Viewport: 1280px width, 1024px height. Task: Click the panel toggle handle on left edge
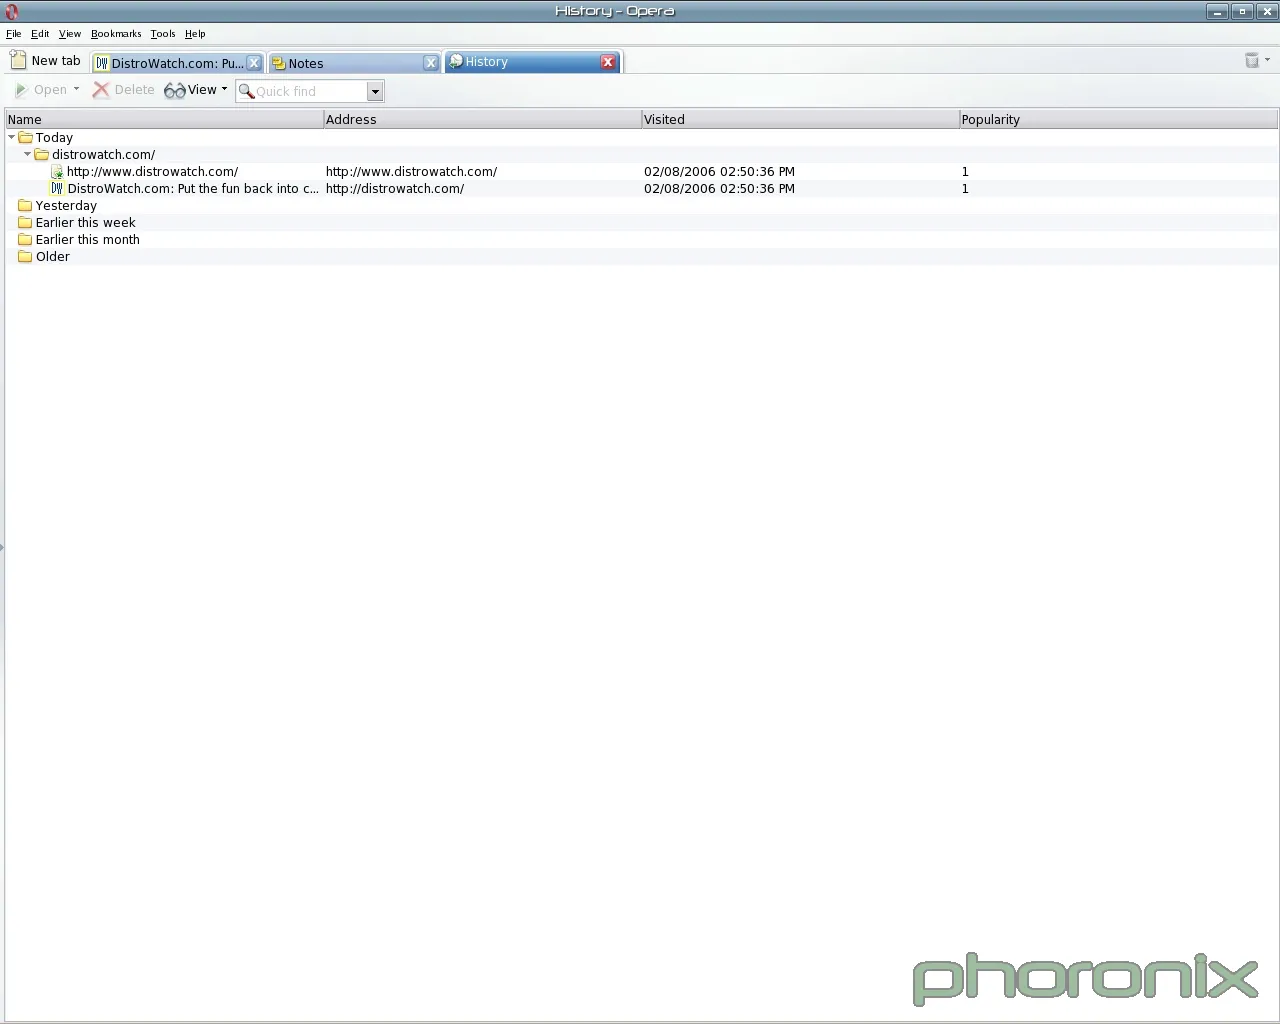(x=2, y=547)
